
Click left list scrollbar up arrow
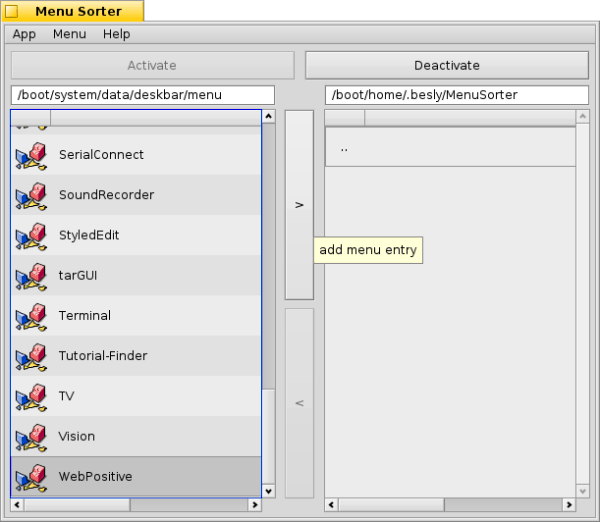pos(268,117)
